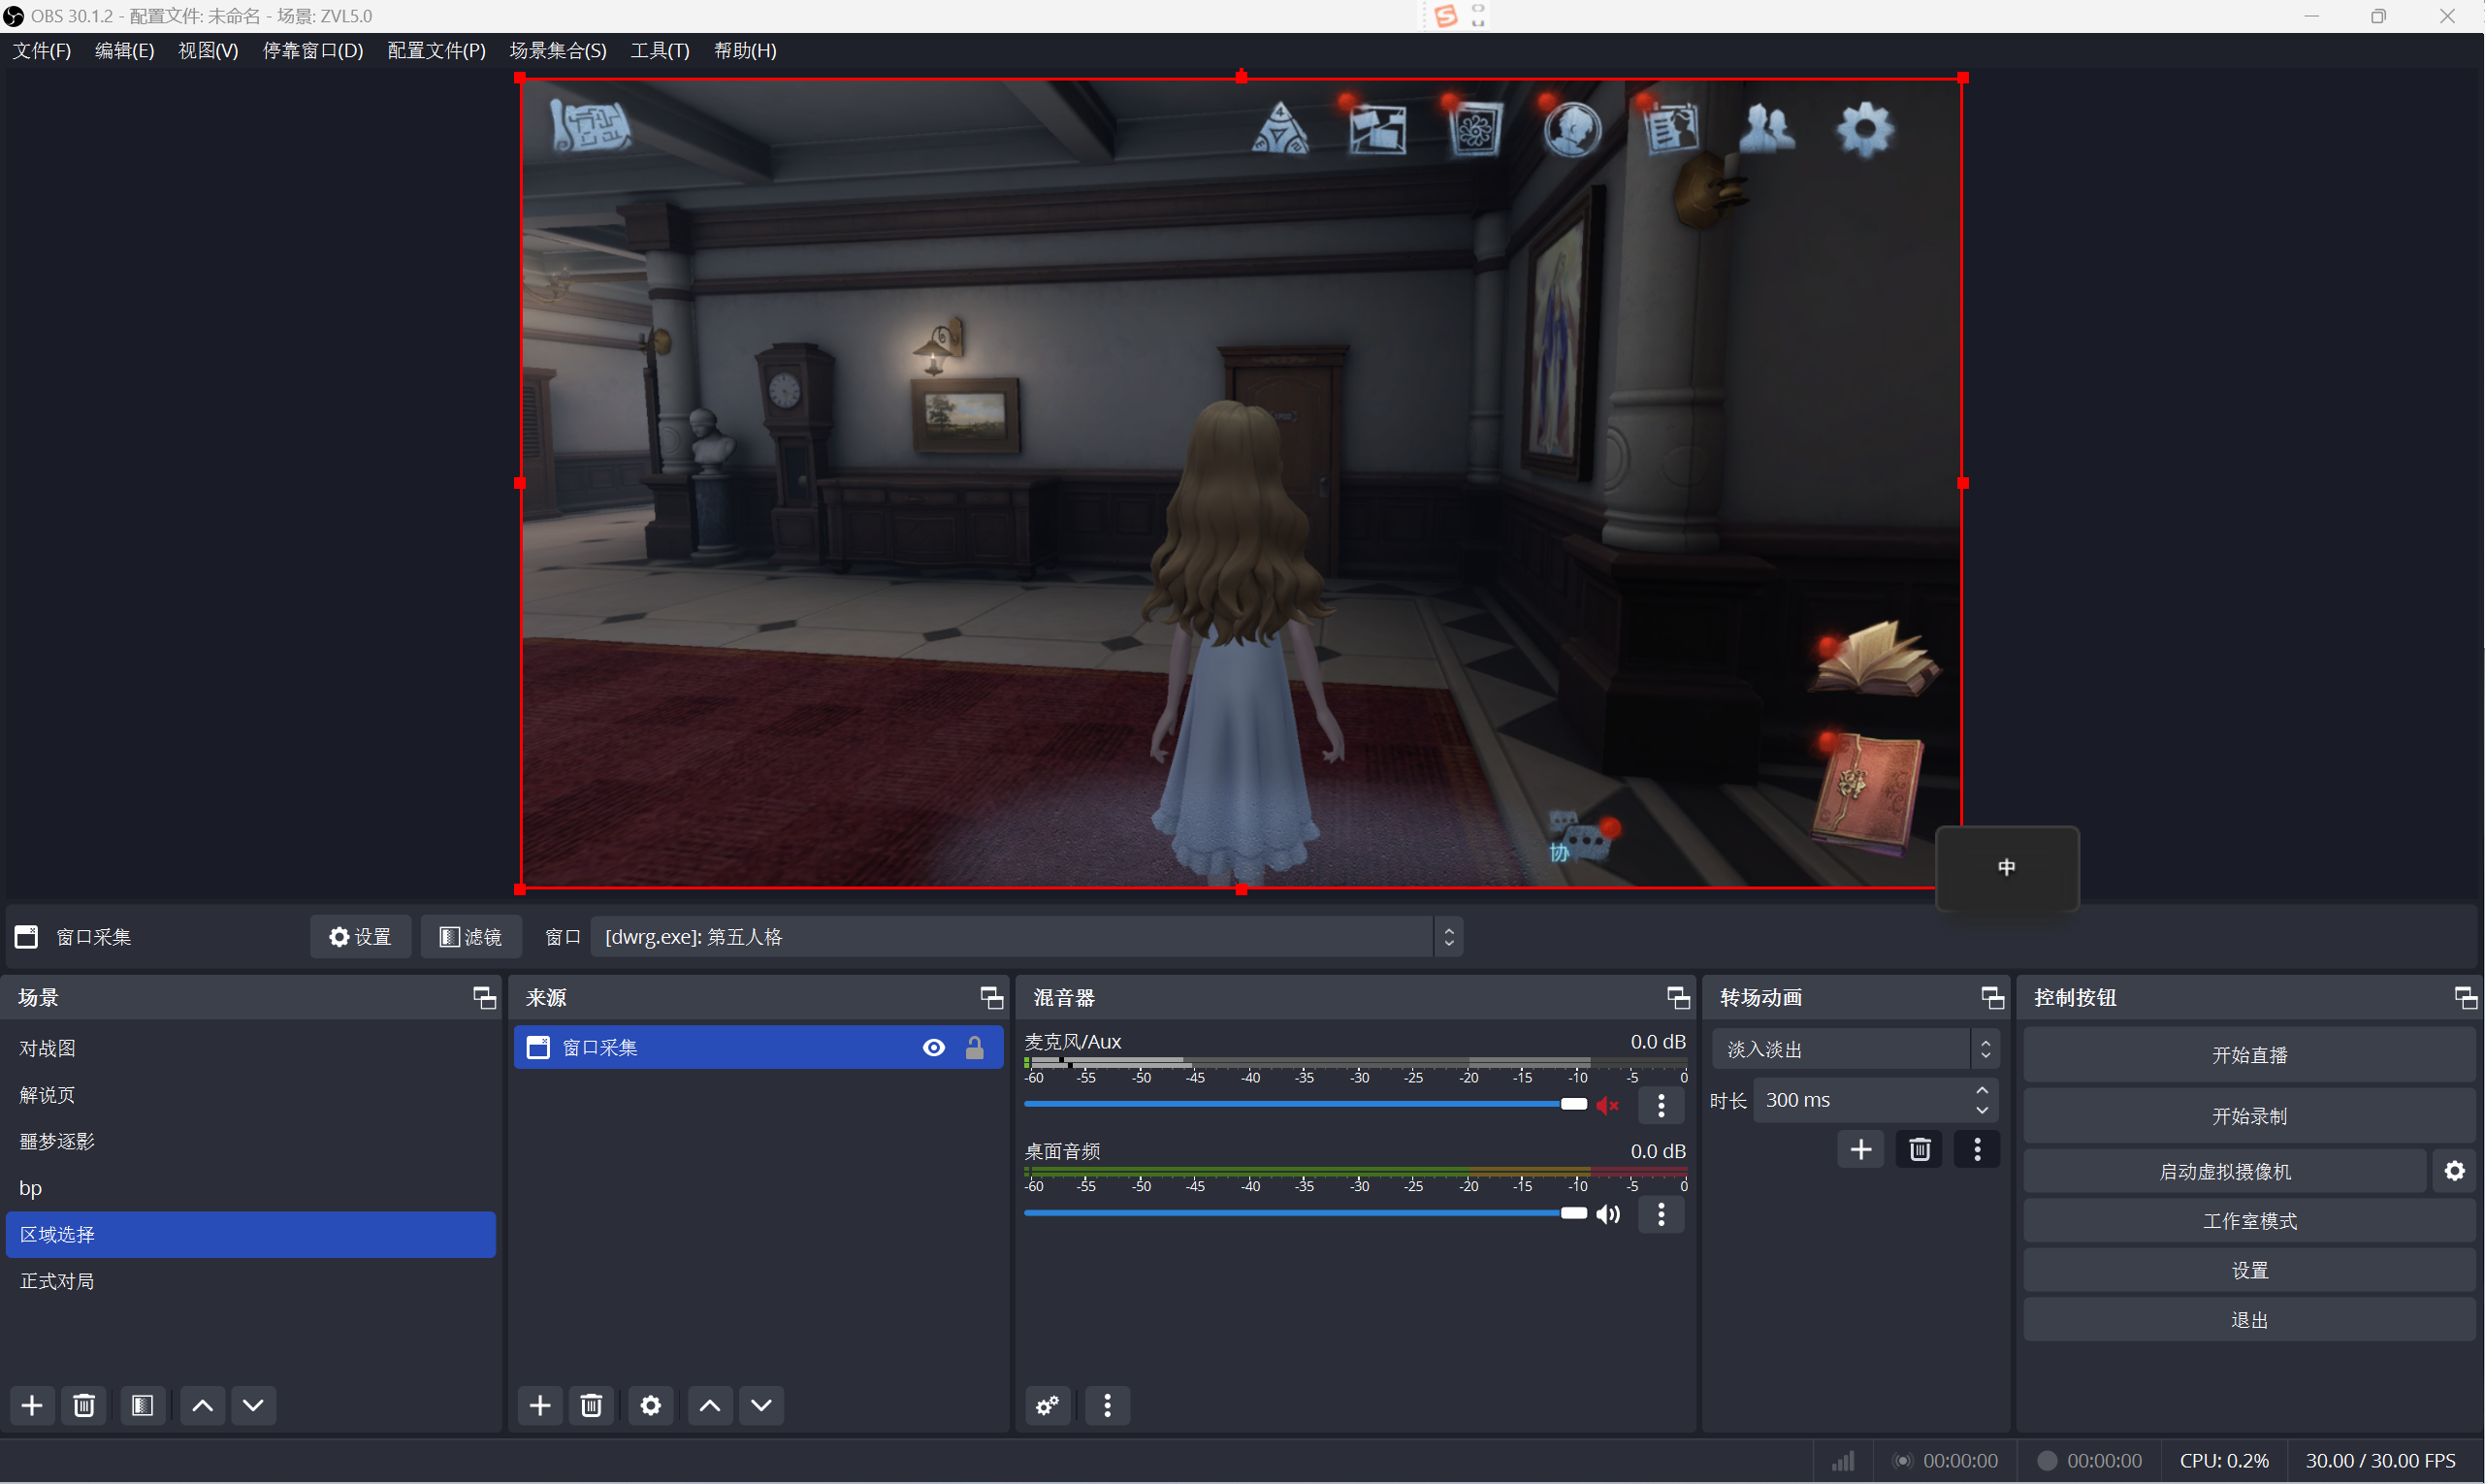2485x1484 pixels.
Task: Adjust 桌面音频 volume slider
Action: click(x=1305, y=1213)
